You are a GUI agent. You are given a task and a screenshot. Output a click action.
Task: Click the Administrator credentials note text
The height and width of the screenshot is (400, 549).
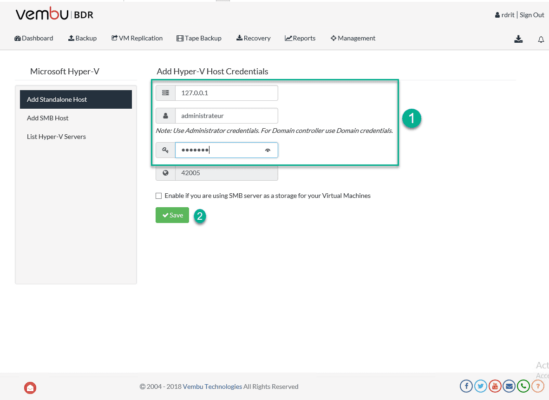274,131
